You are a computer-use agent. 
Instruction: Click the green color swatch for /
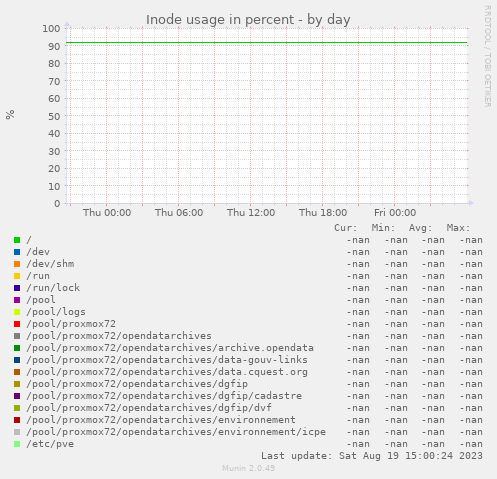[17, 240]
